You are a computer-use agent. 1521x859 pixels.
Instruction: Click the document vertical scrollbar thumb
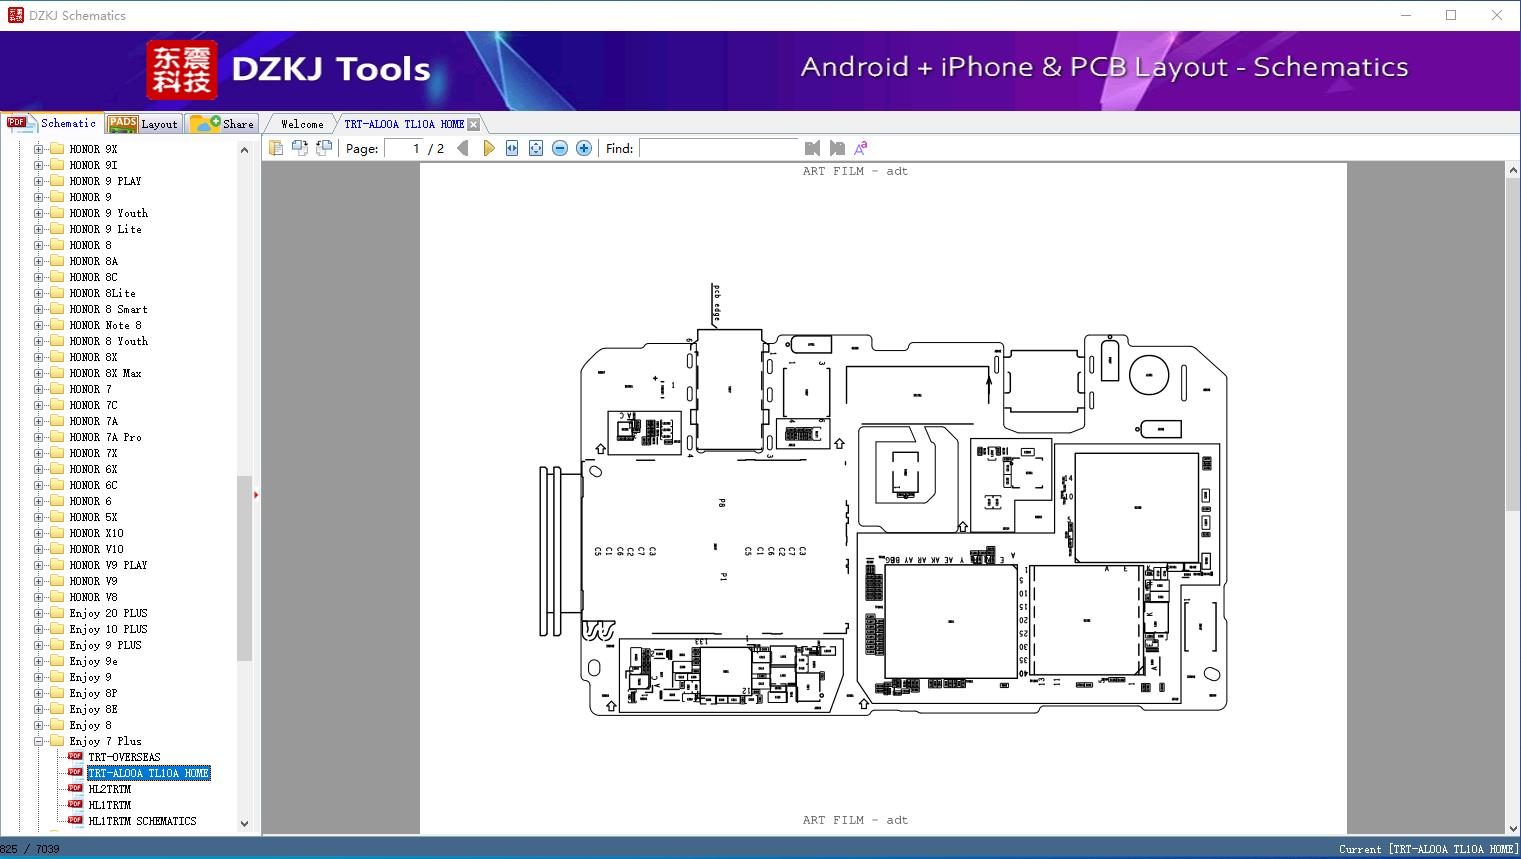click(1513, 345)
